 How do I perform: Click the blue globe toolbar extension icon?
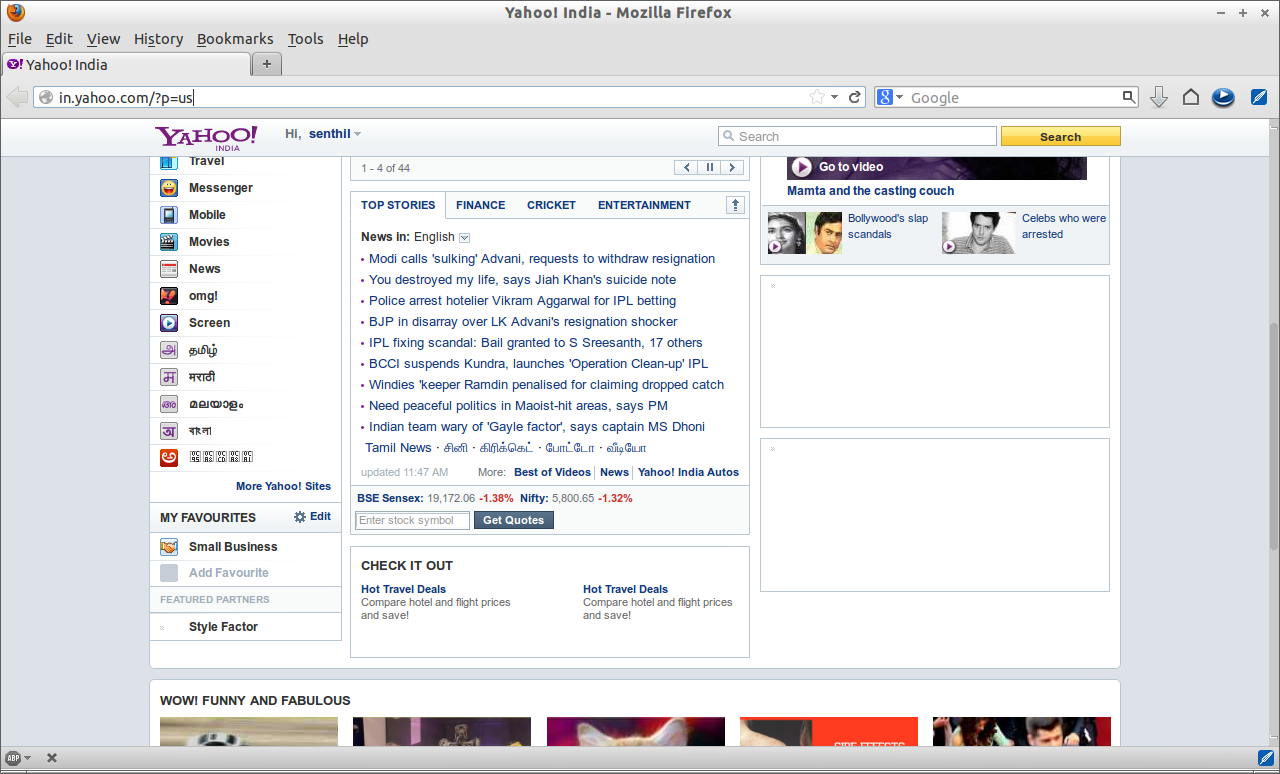click(1223, 97)
